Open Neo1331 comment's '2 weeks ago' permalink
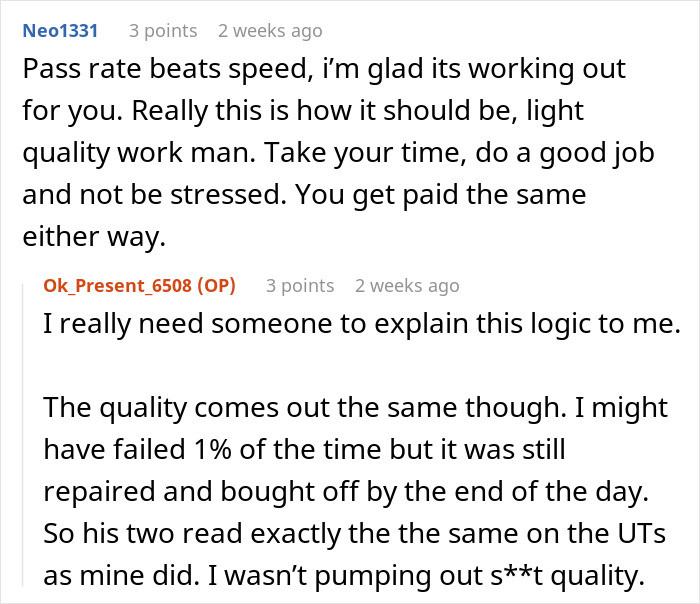Image resolution: width=700 pixels, height=604 pixels. [270, 31]
